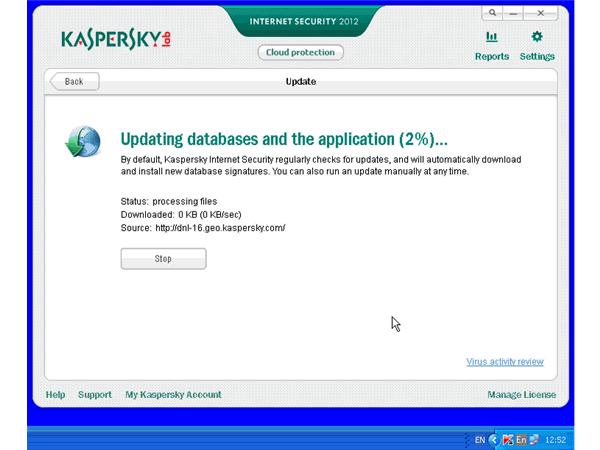Open the brown En keyboard tray icon

[x=521, y=440]
